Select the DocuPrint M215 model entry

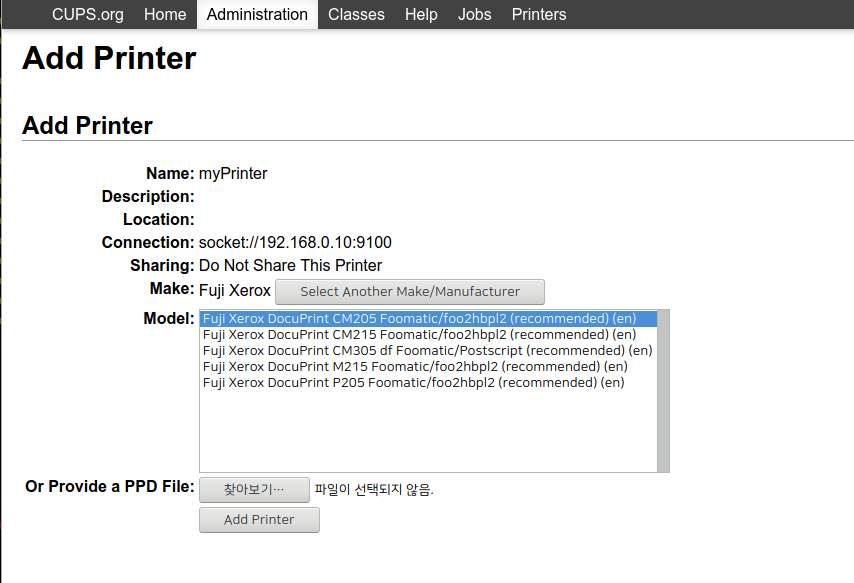pos(415,367)
